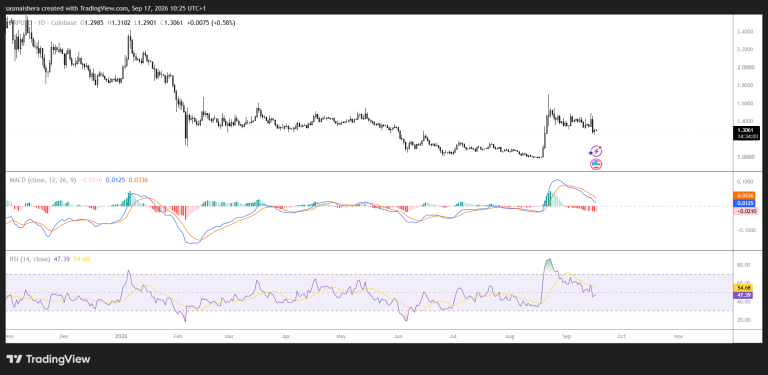The width and height of the screenshot is (768, 375).
Task: Click the pink -0.0210 tag on MACD axis
Action: [745, 211]
